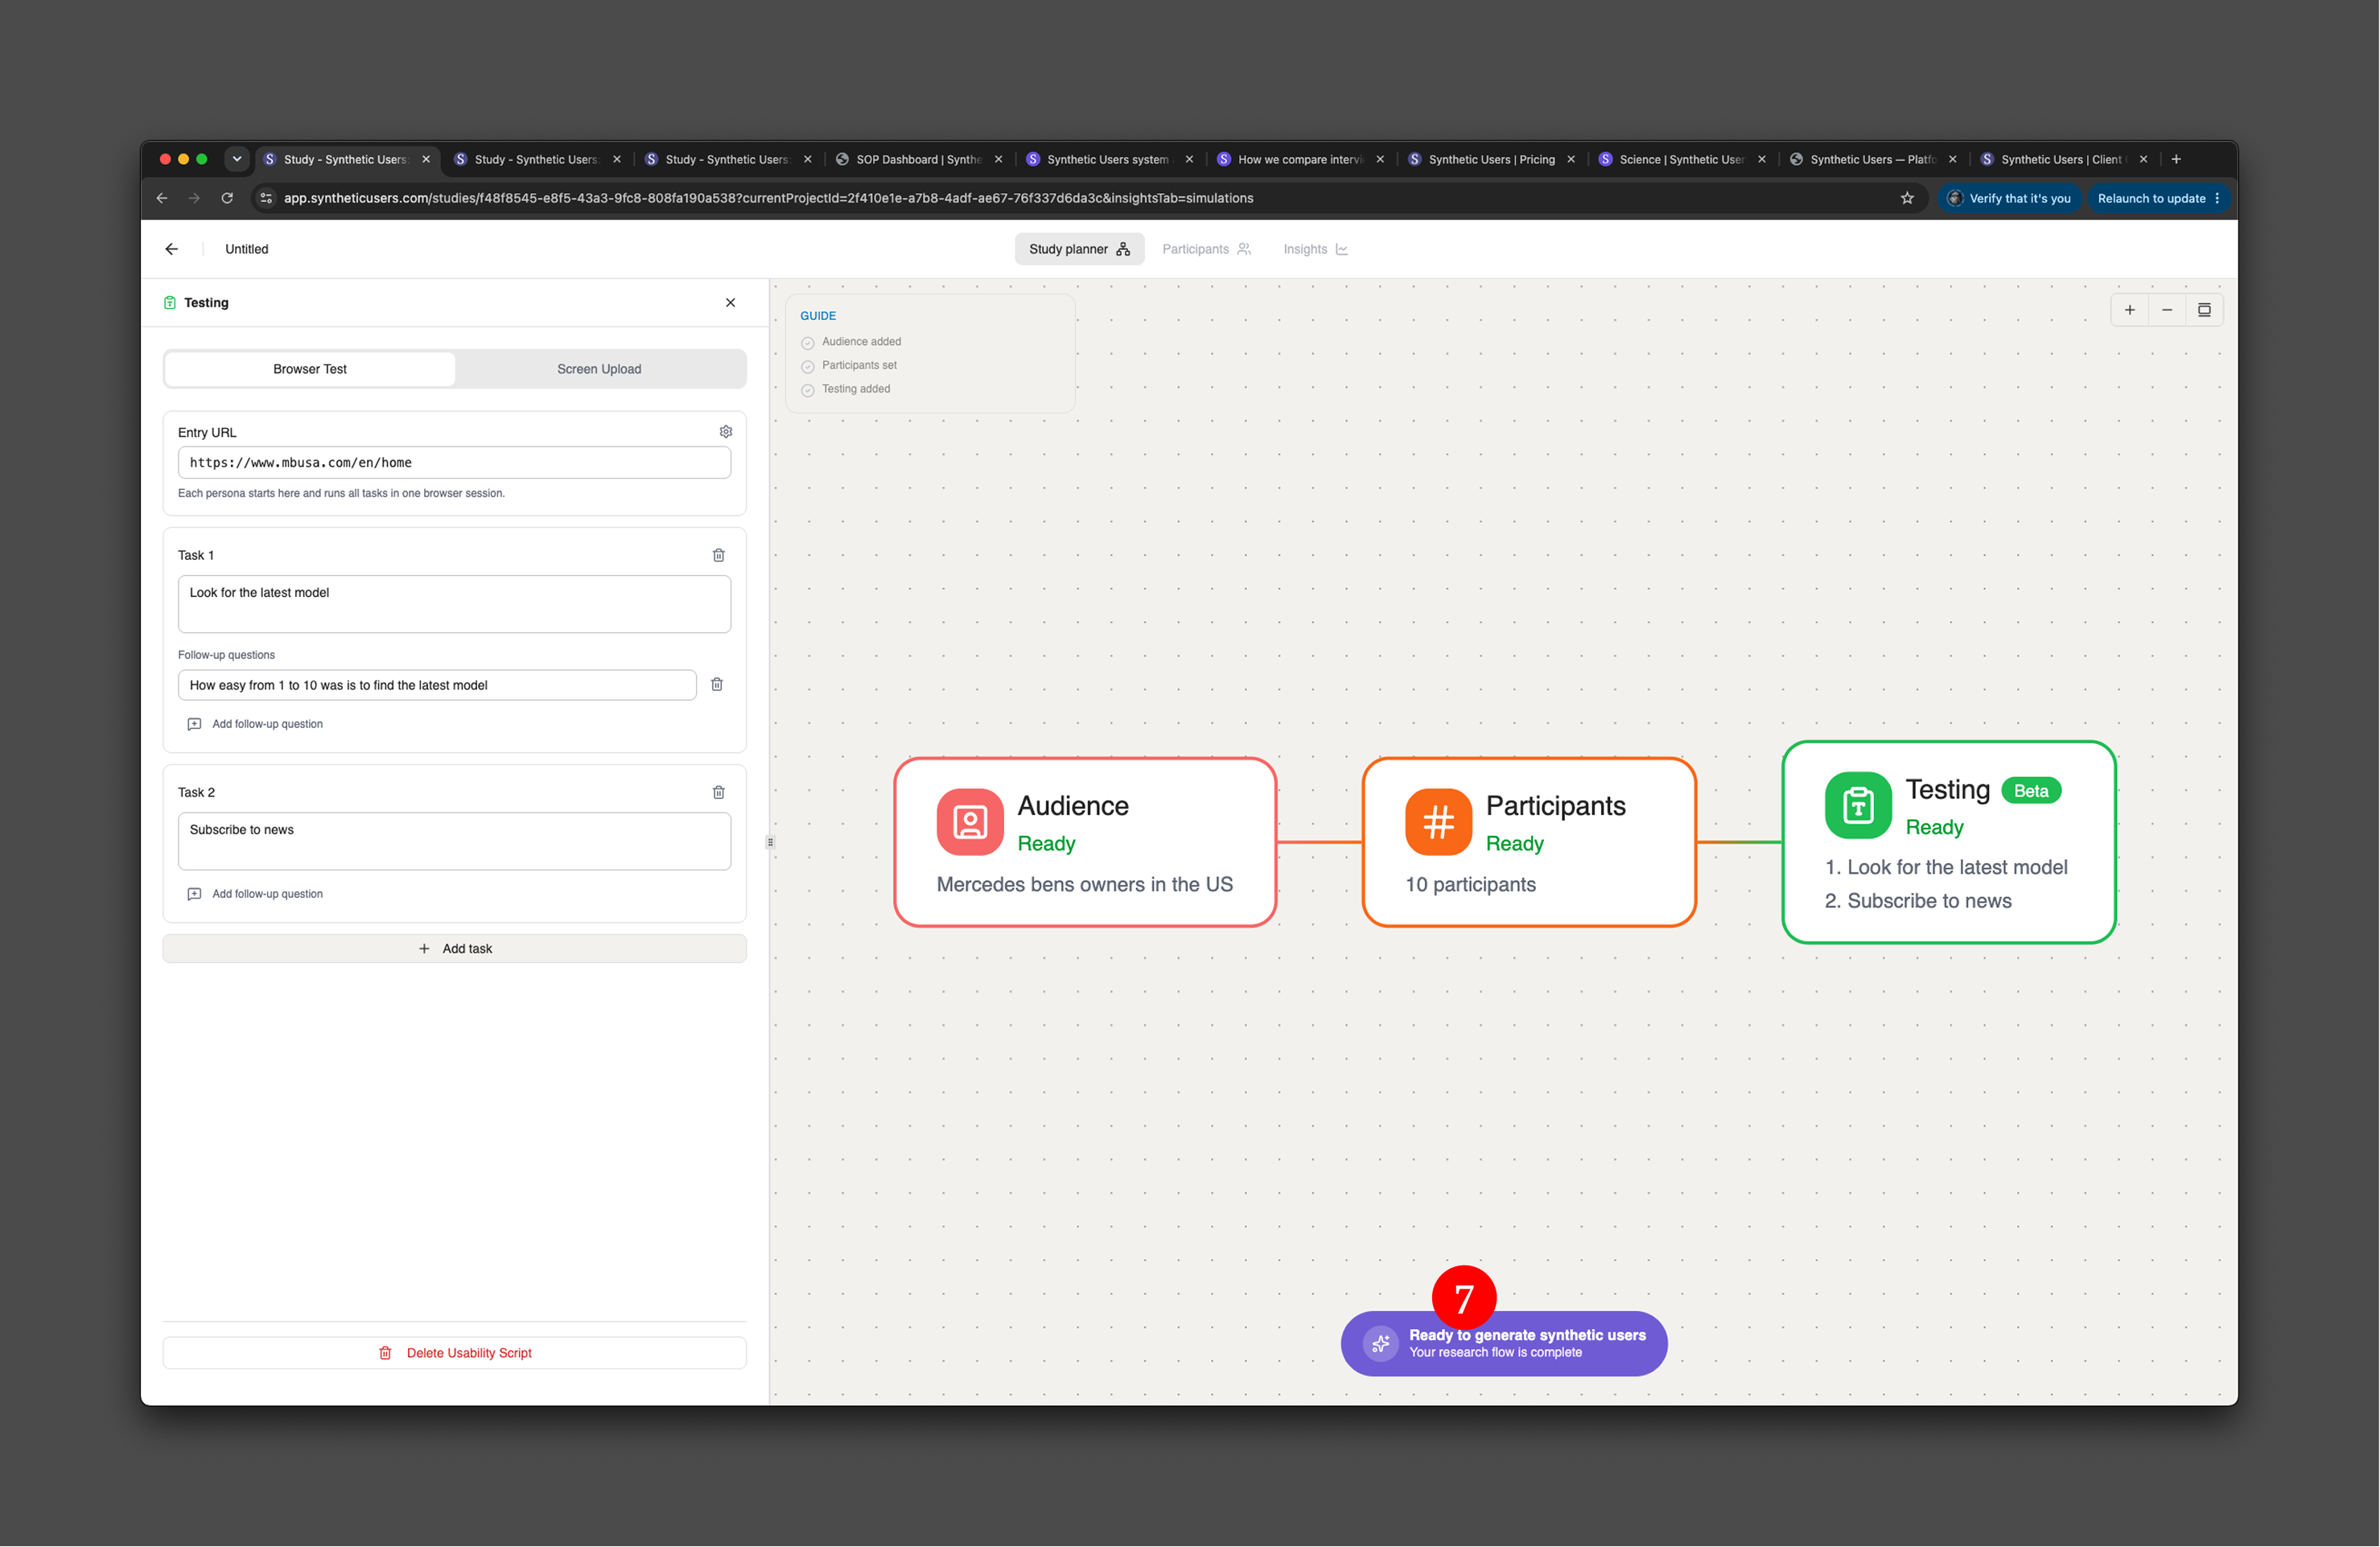This screenshot has width=2380, height=1547.
Task: Delete Task 1 with trash icon
Action: [x=718, y=555]
